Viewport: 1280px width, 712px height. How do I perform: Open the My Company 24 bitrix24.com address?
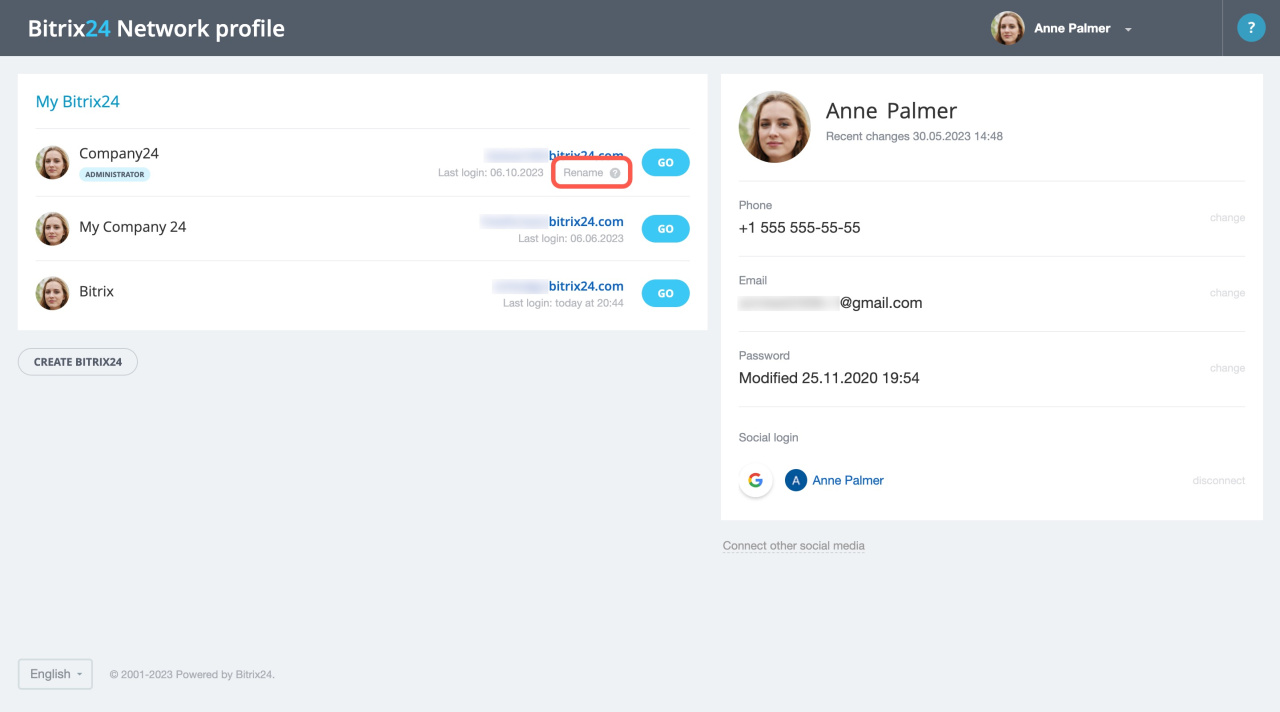(552, 222)
